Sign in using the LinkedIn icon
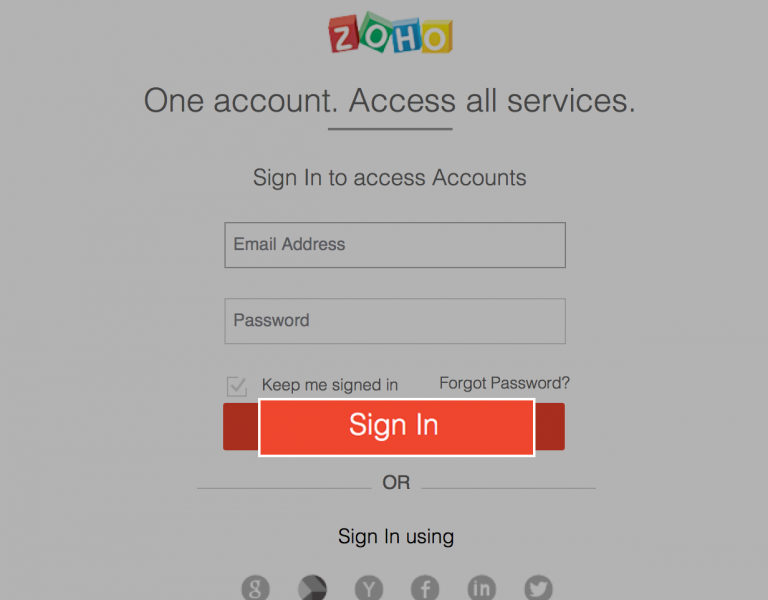 coord(482,588)
